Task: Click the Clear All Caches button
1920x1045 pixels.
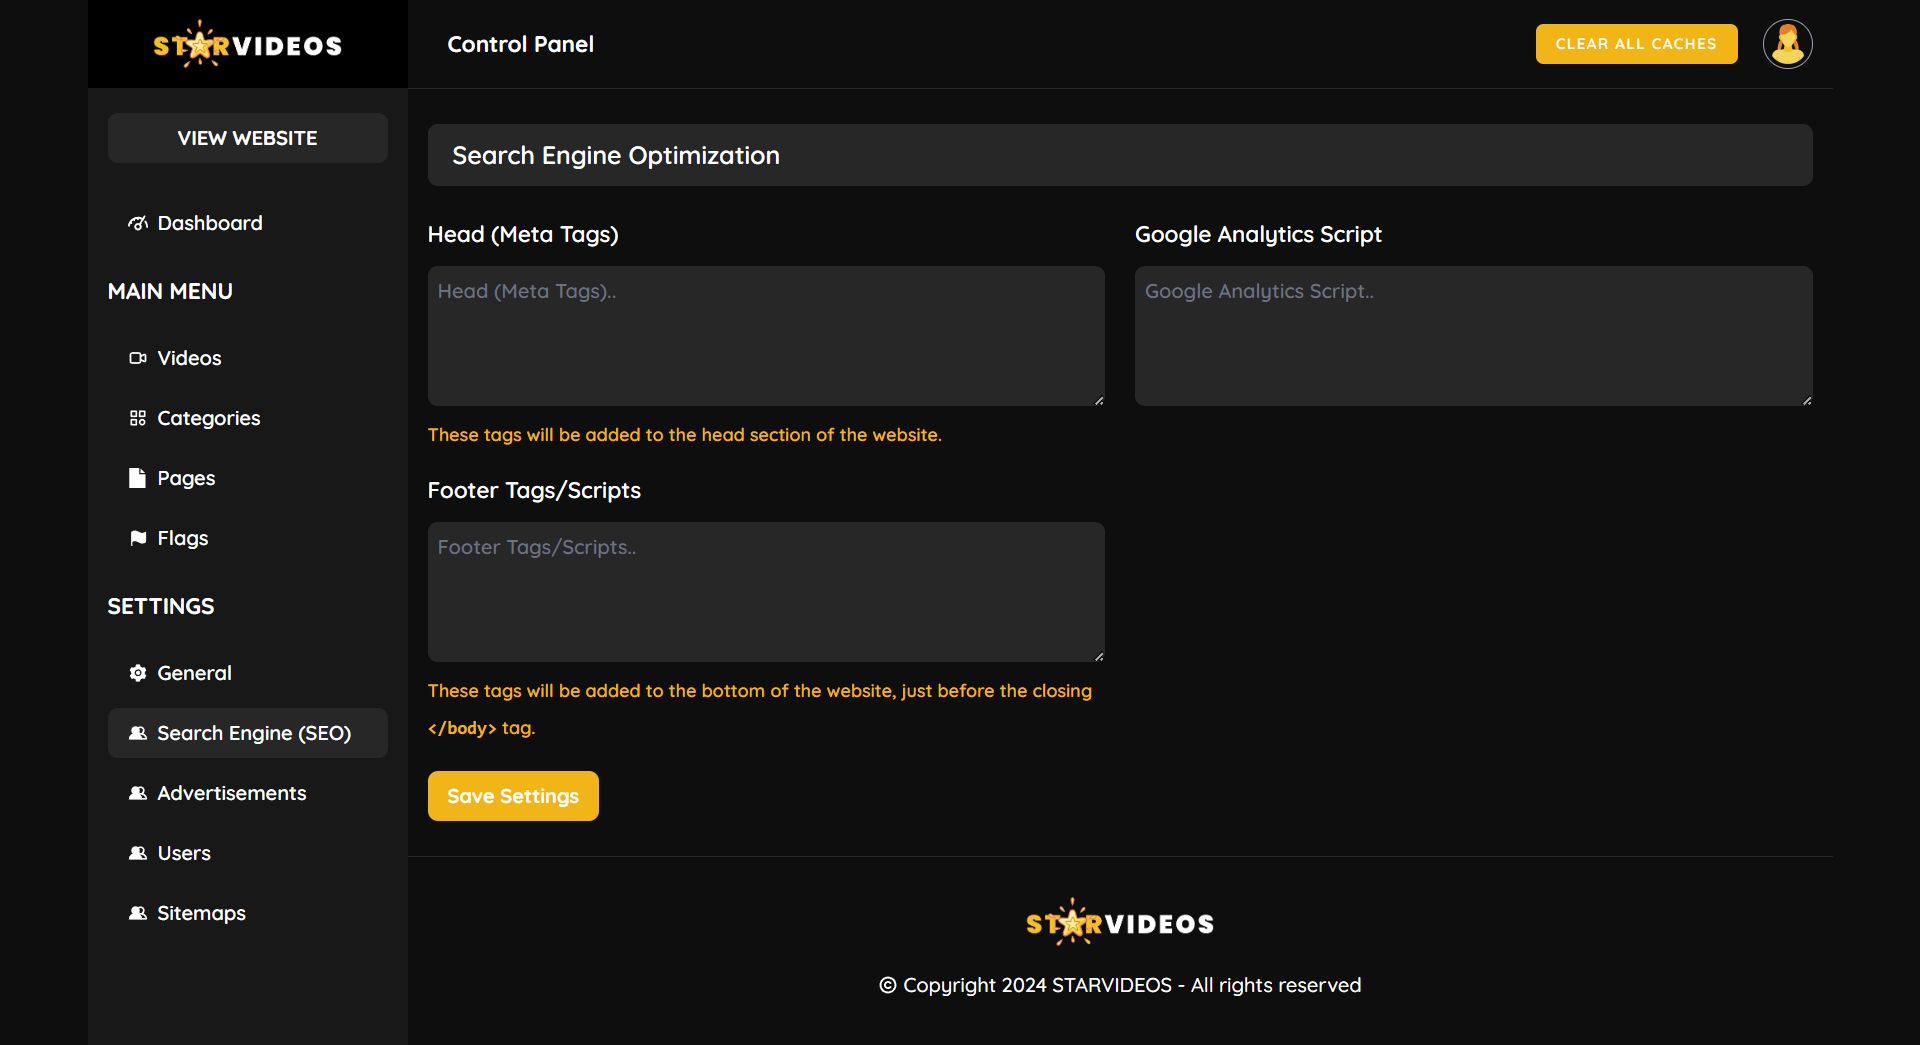Action: point(1636,44)
